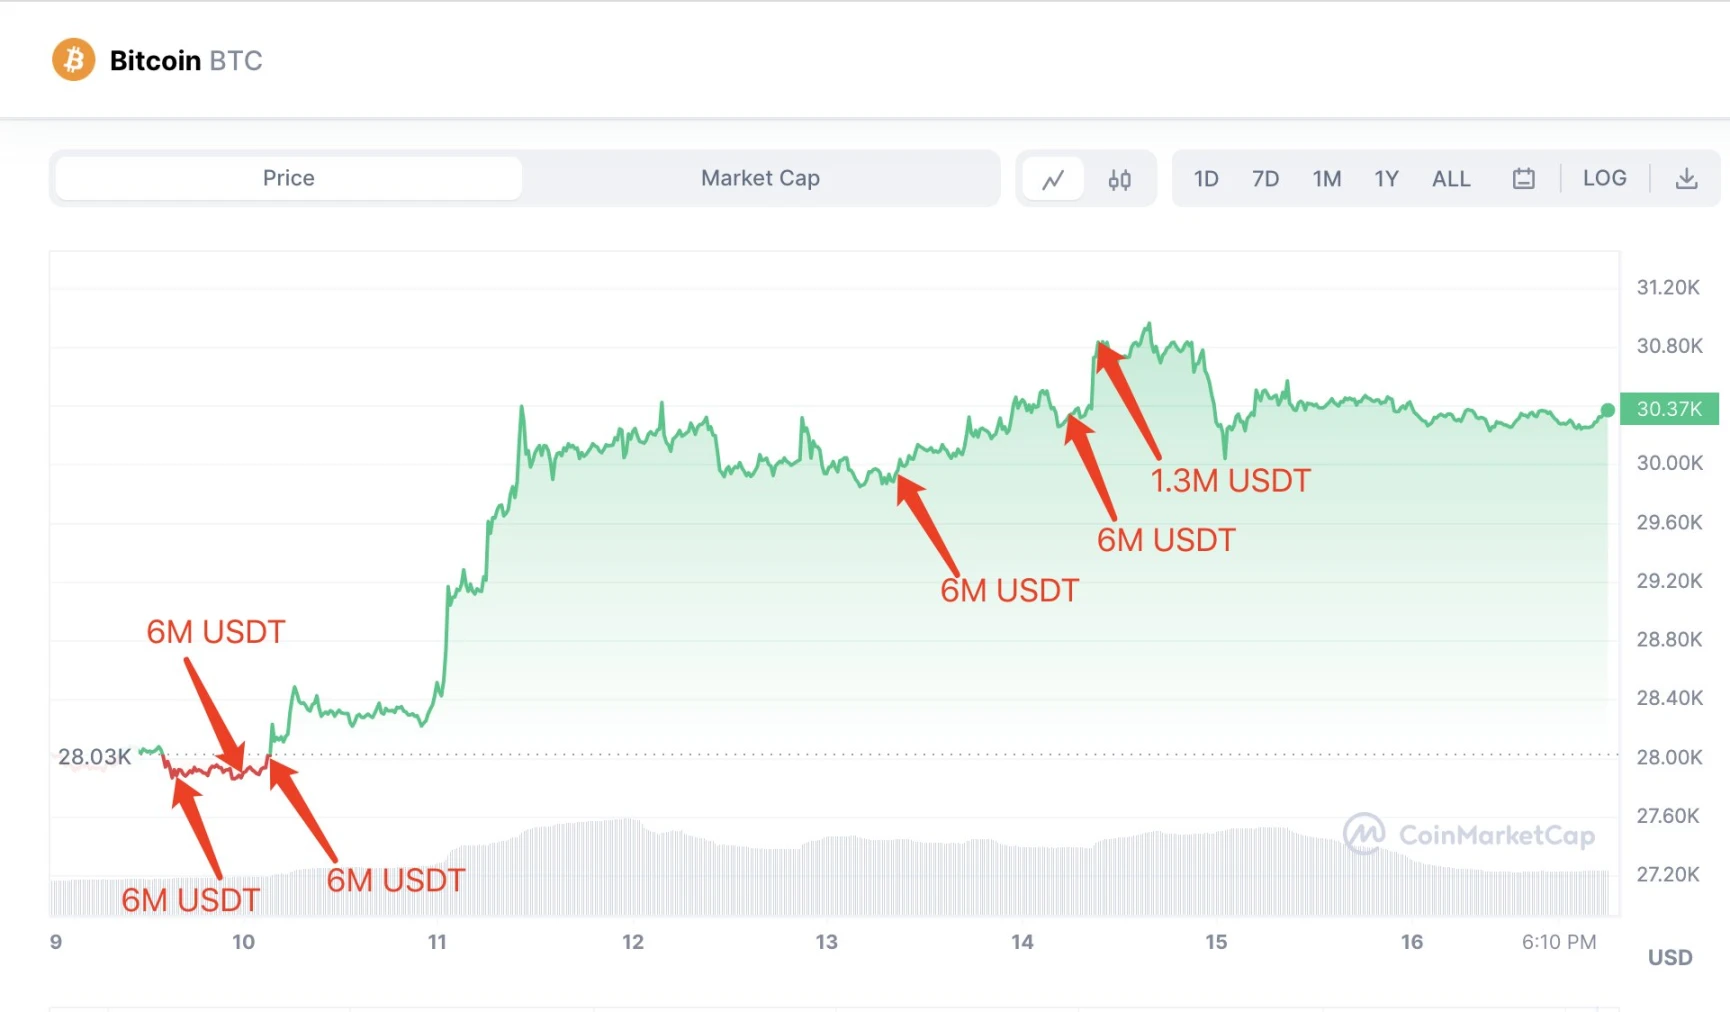Choose the 1M time range
This screenshot has height=1012, width=1730.
point(1327,179)
